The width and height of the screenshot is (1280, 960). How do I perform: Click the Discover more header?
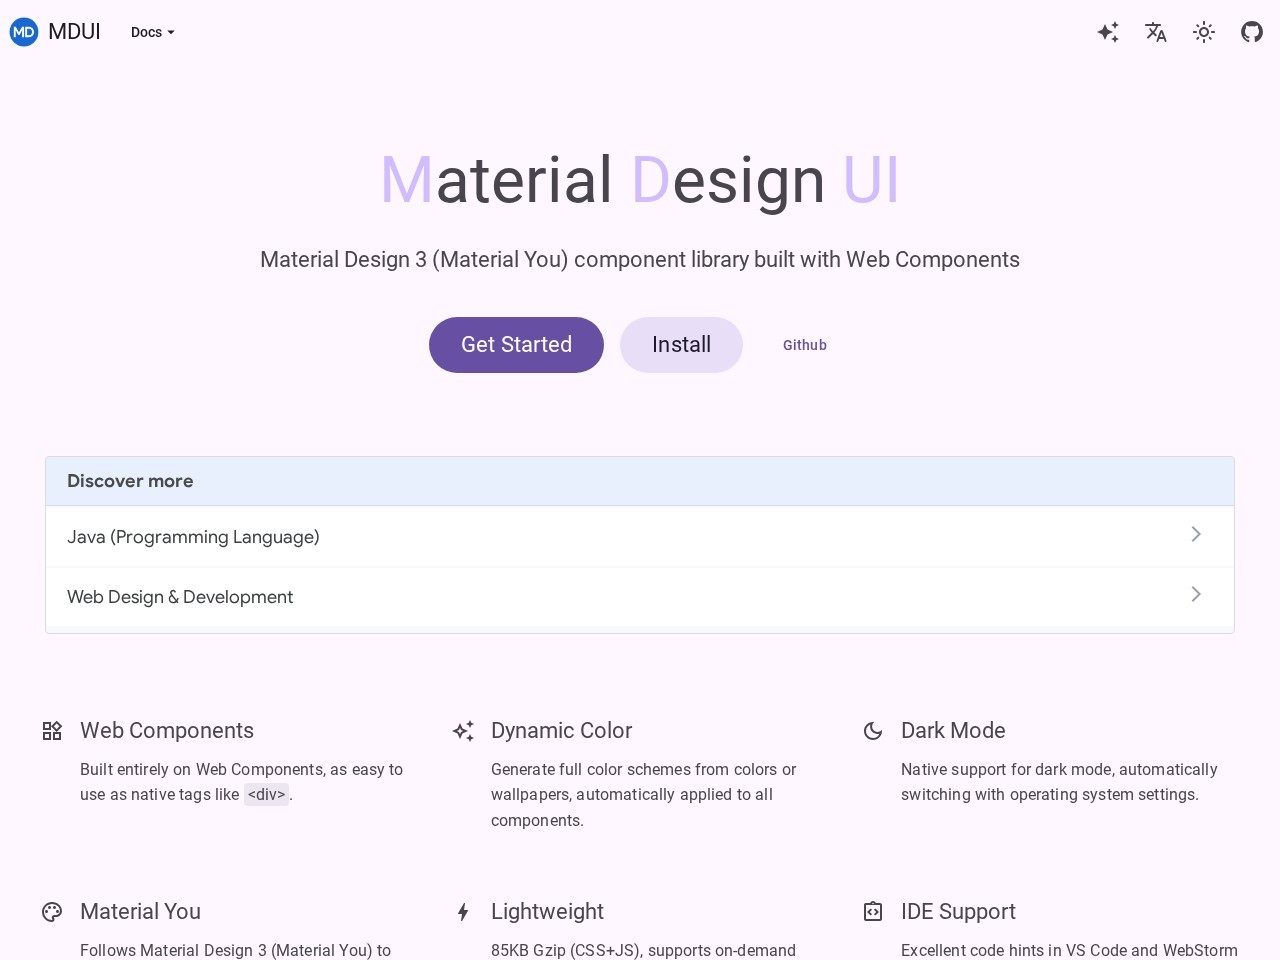640,481
